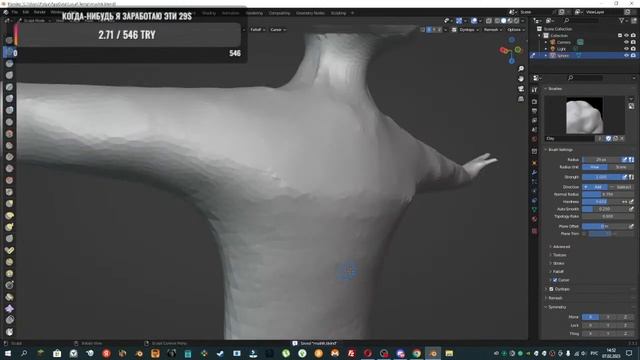
Task: Switch to Compositing workspace tab
Action: click(279, 13)
